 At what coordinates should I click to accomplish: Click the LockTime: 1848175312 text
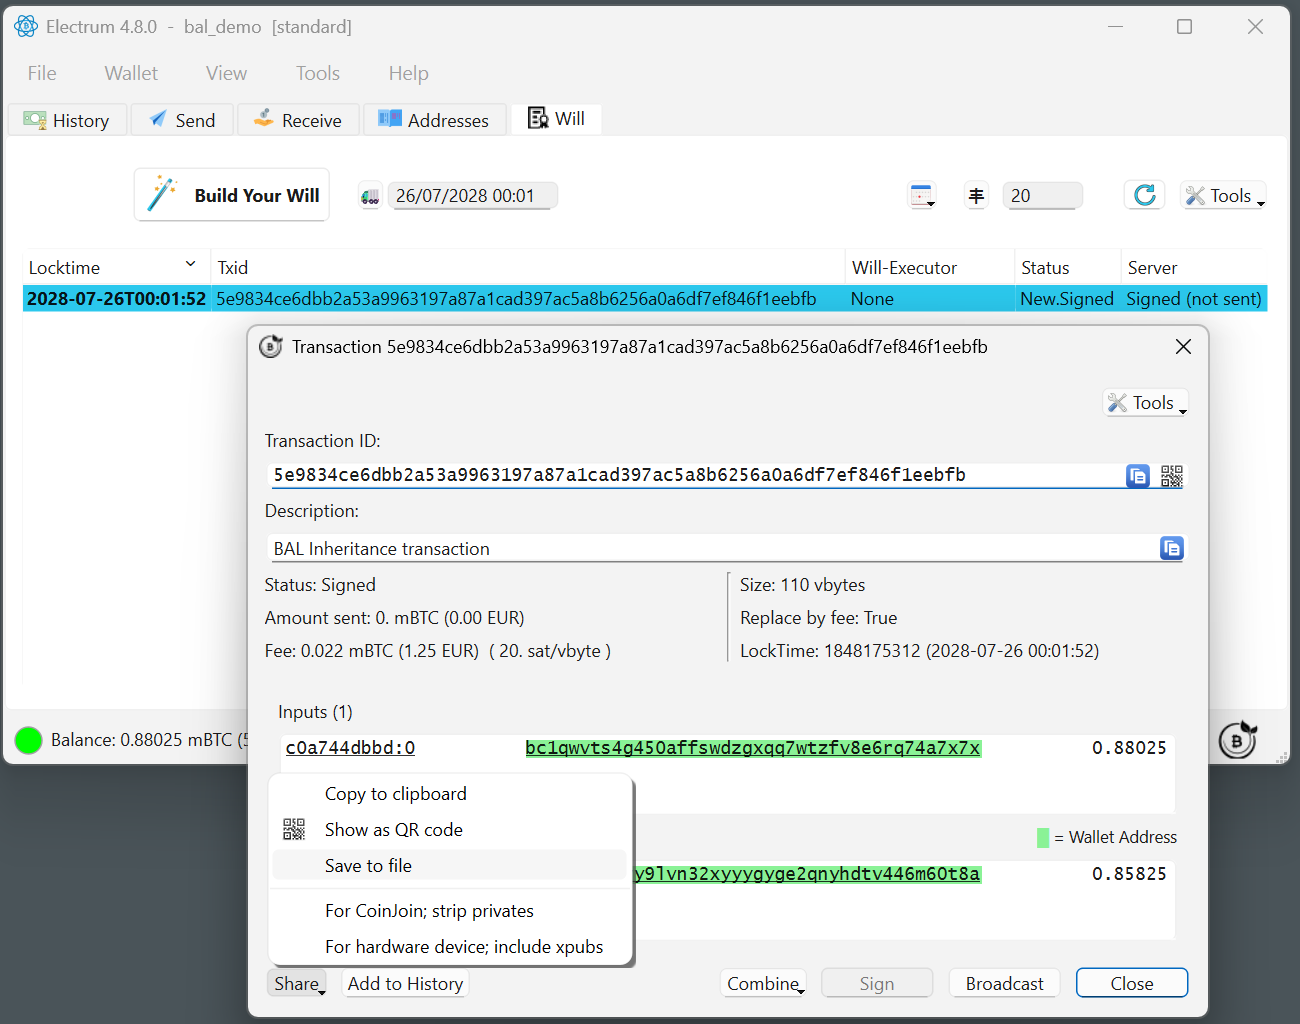click(919, 651)
